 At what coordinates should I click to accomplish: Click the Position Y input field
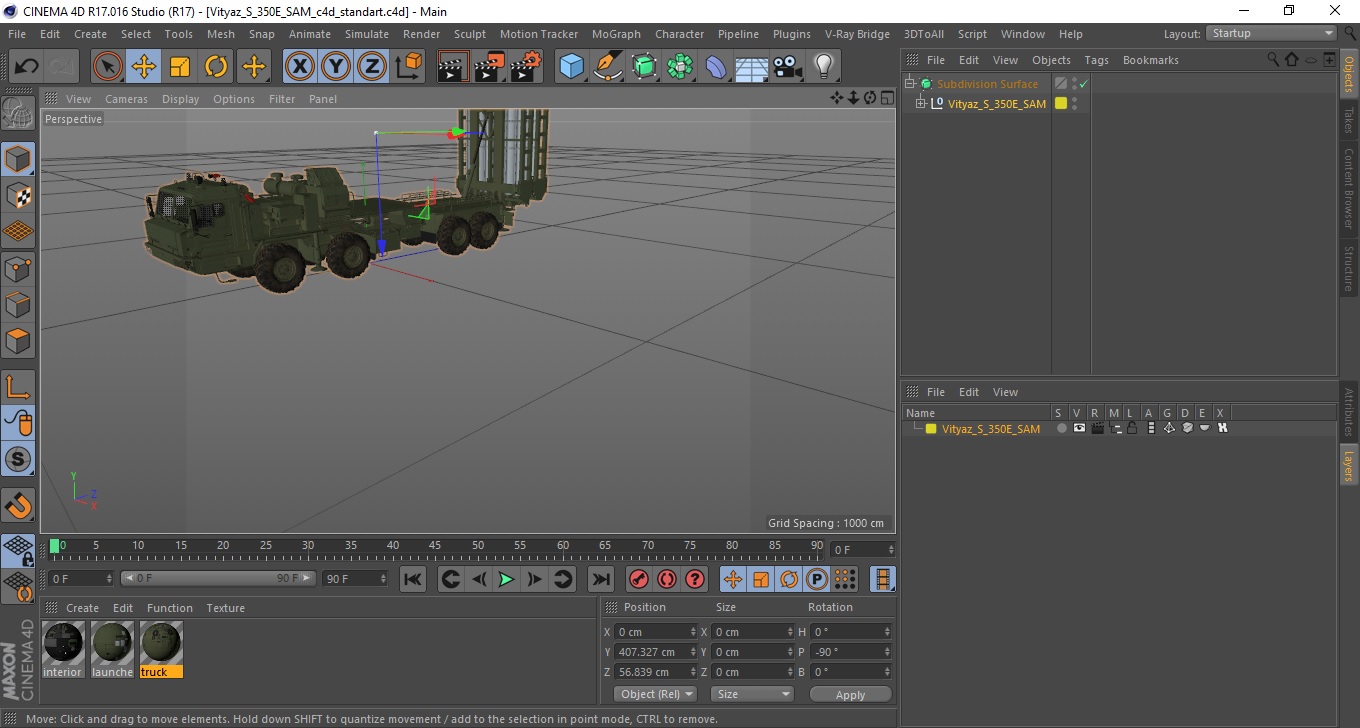654,652
